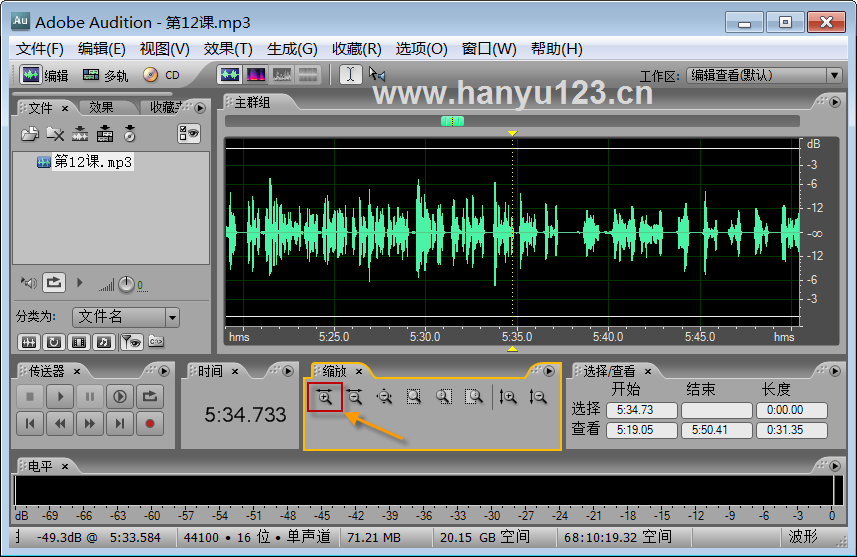Image resolution: width=857 pixels, height=557 pixels.
Task: Toggle show loop files filter button
Action: coord(54,342)
